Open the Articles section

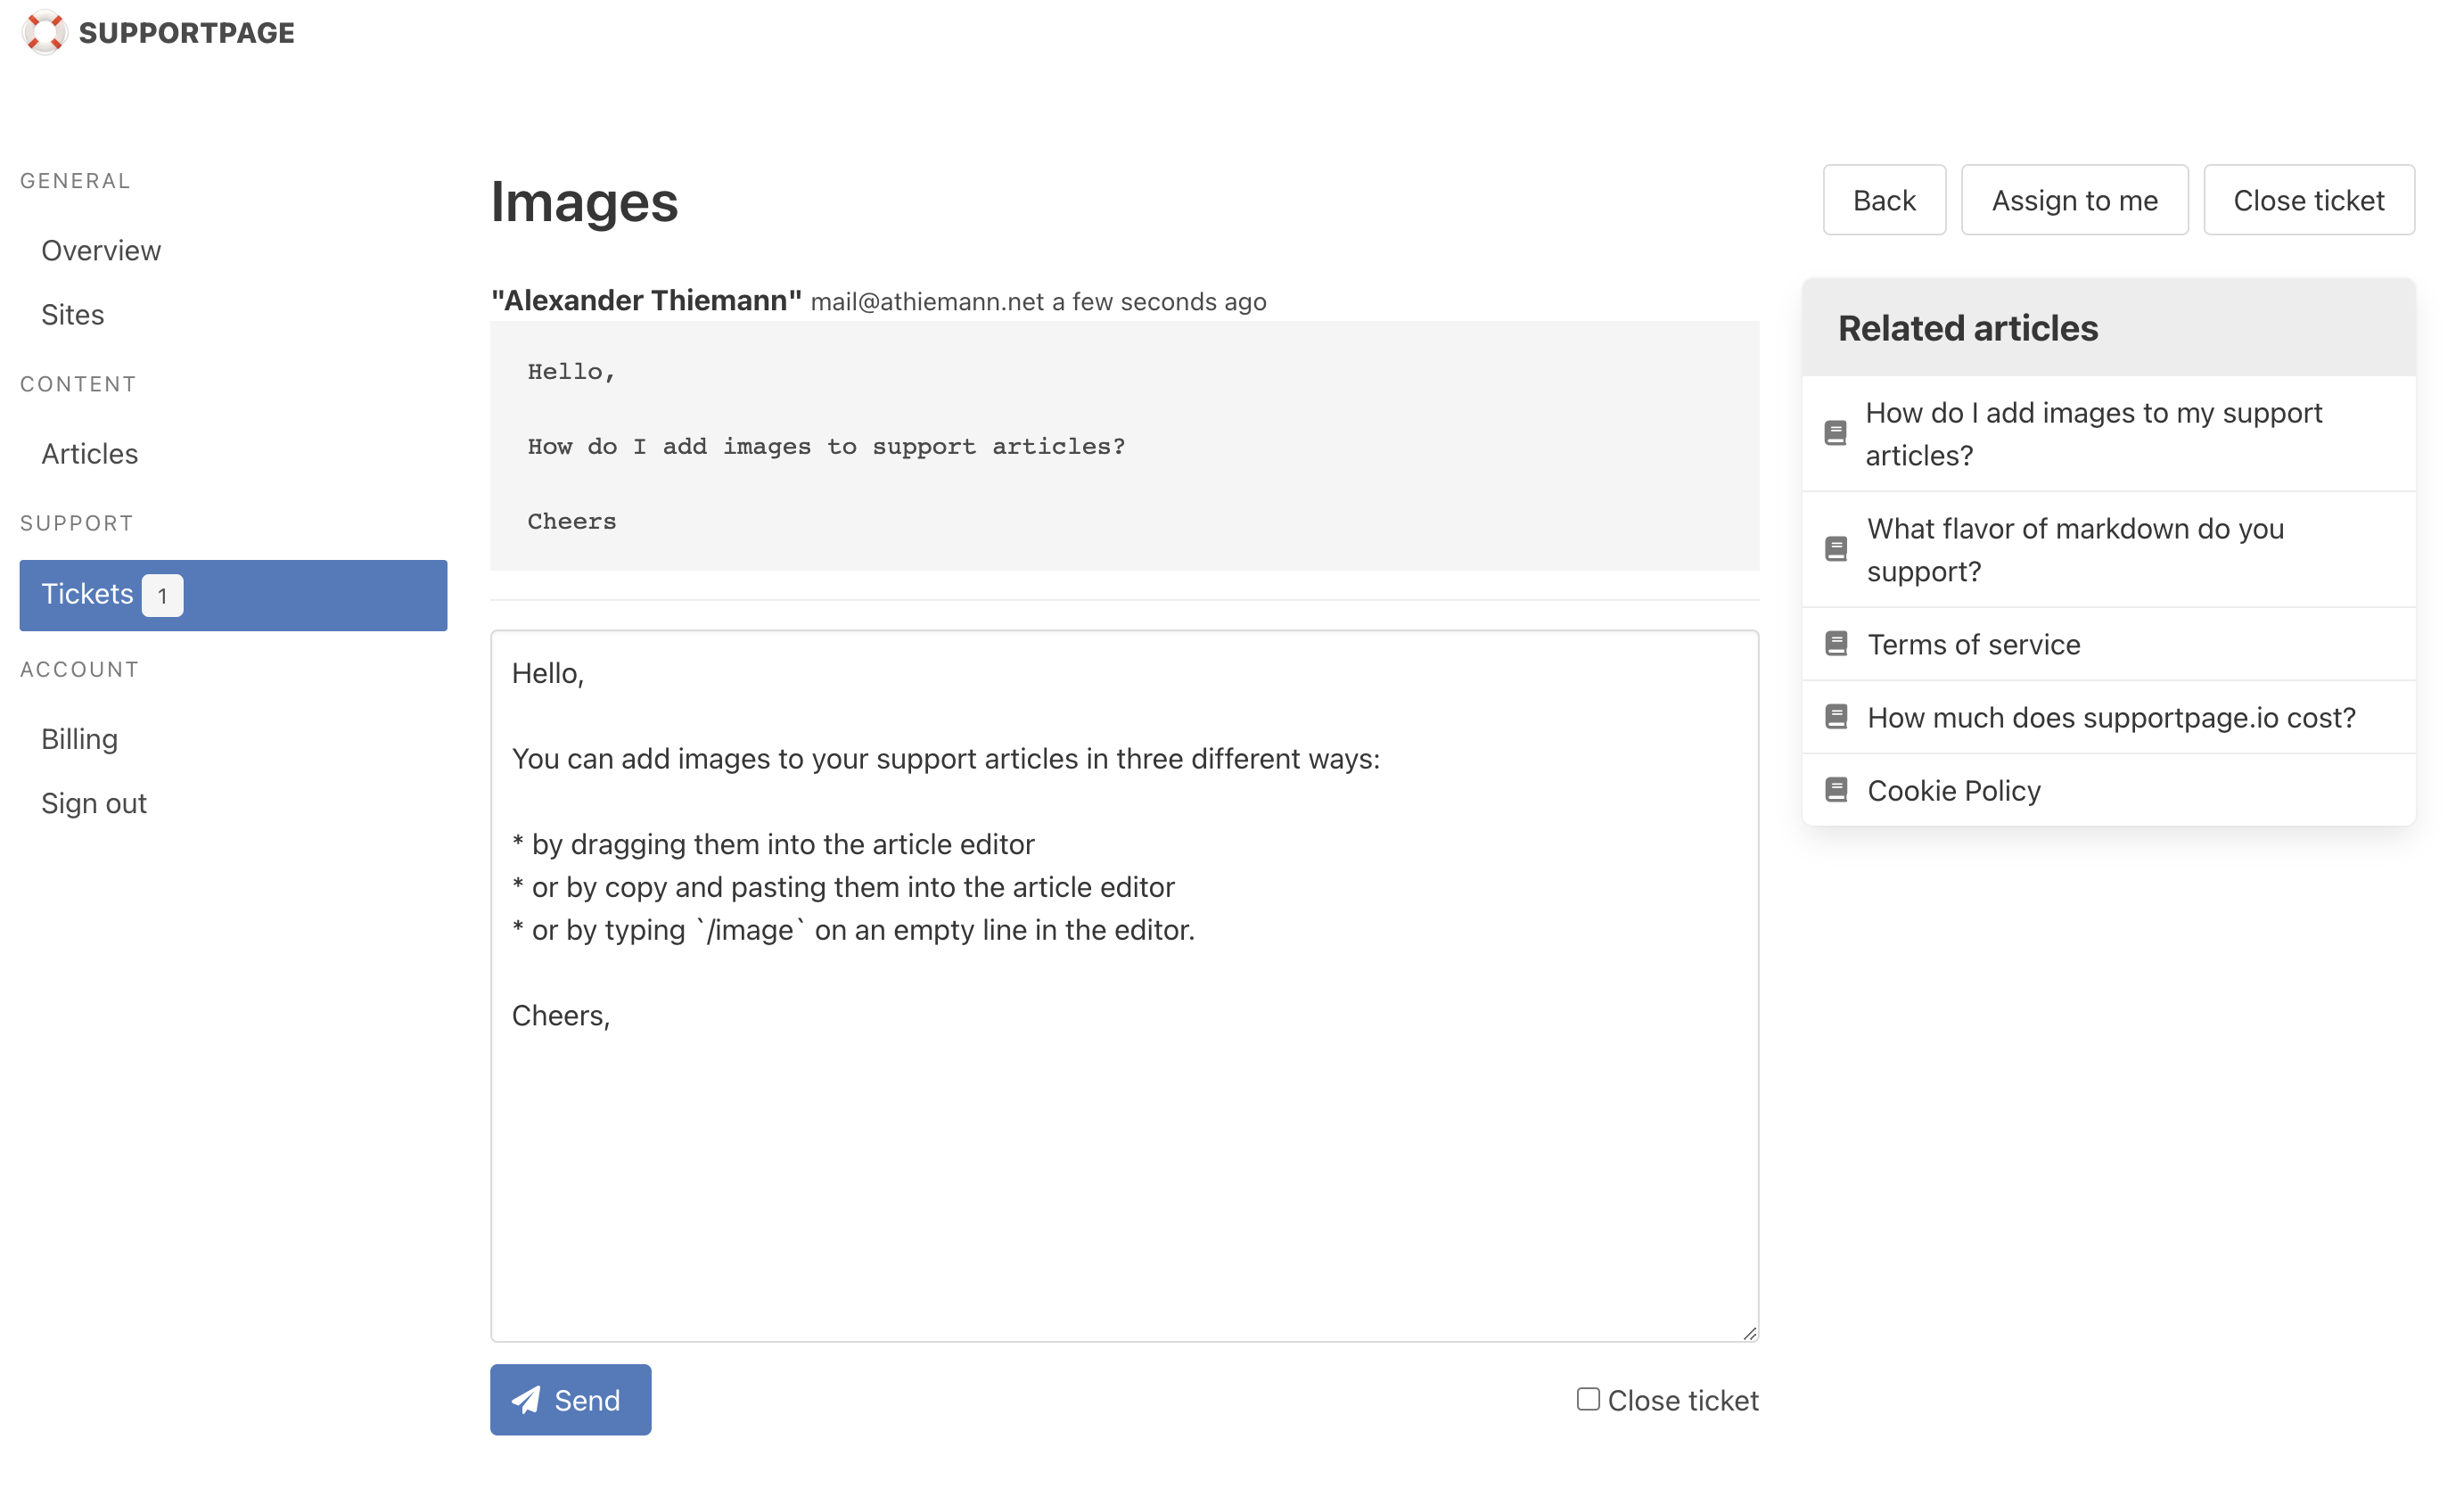[x=89, y=453]
